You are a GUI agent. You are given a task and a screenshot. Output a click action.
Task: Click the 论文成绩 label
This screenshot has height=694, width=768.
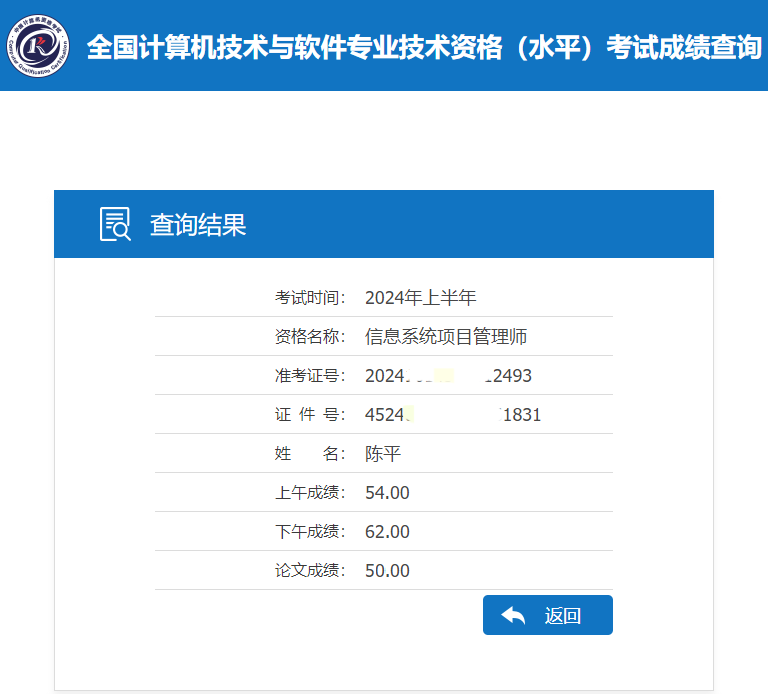(309, 571)
